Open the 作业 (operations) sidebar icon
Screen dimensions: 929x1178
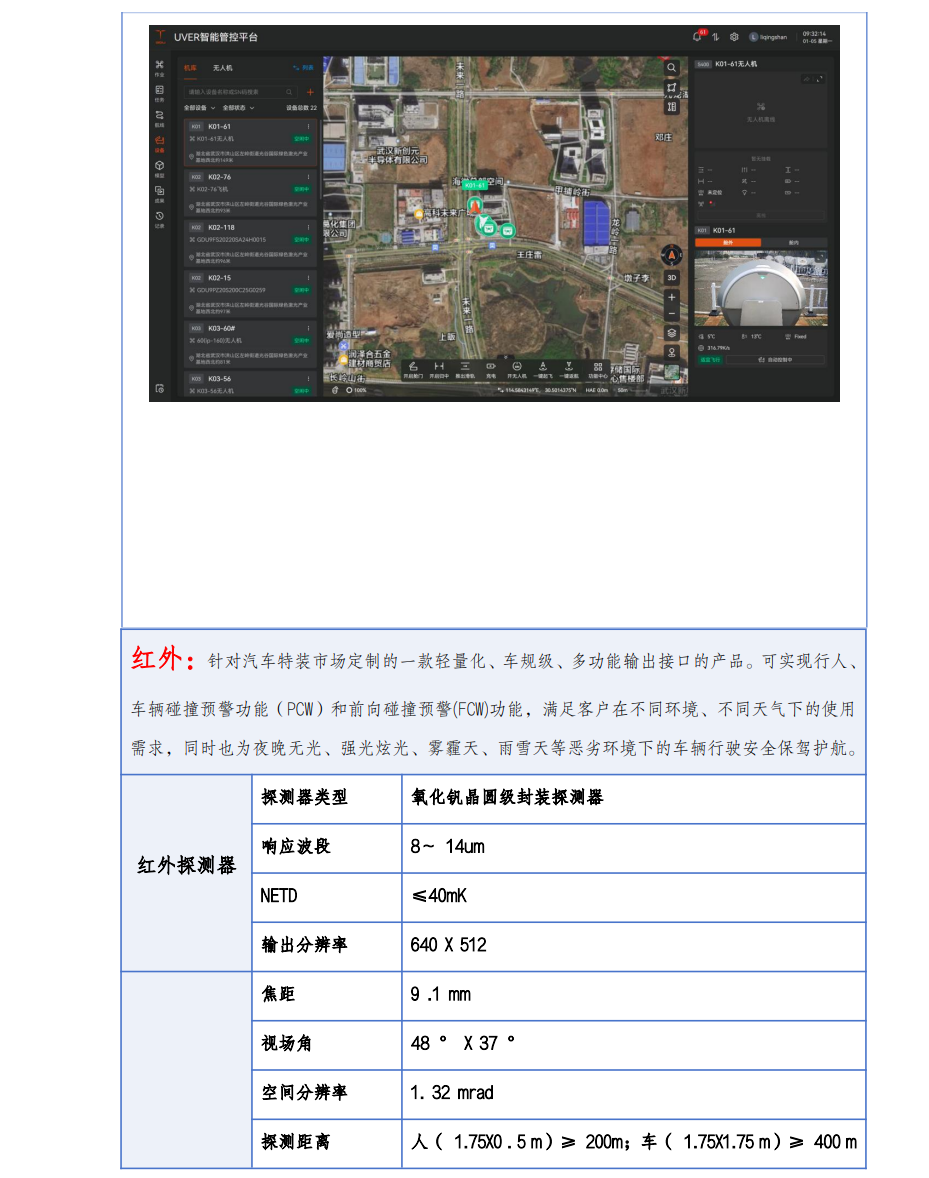159,68
